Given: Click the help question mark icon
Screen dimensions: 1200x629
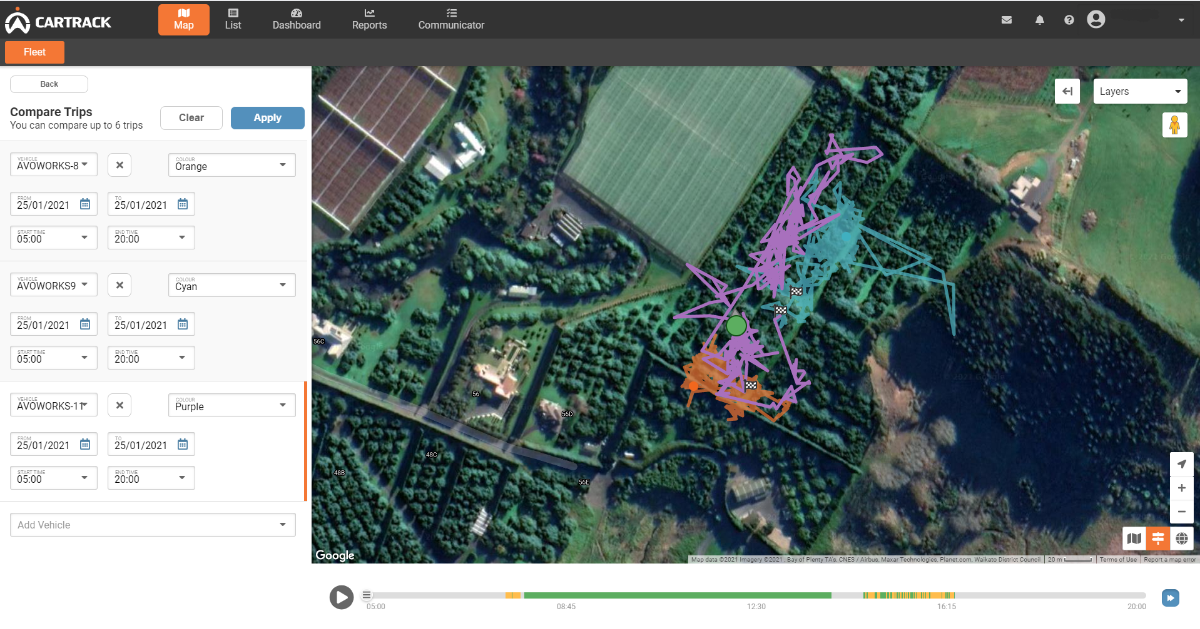Looking at the screenshot, I should (1069, 20).
